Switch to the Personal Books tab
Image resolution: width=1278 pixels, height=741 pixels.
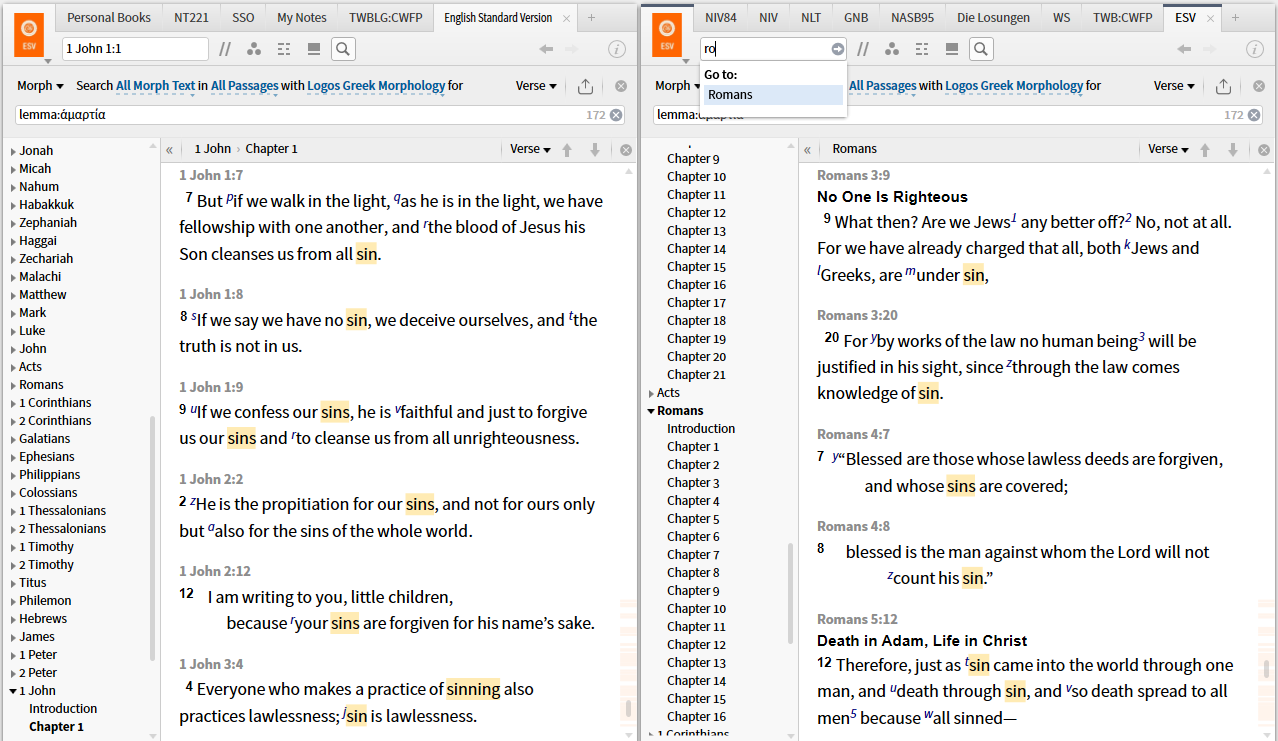[x=110, y=17]
